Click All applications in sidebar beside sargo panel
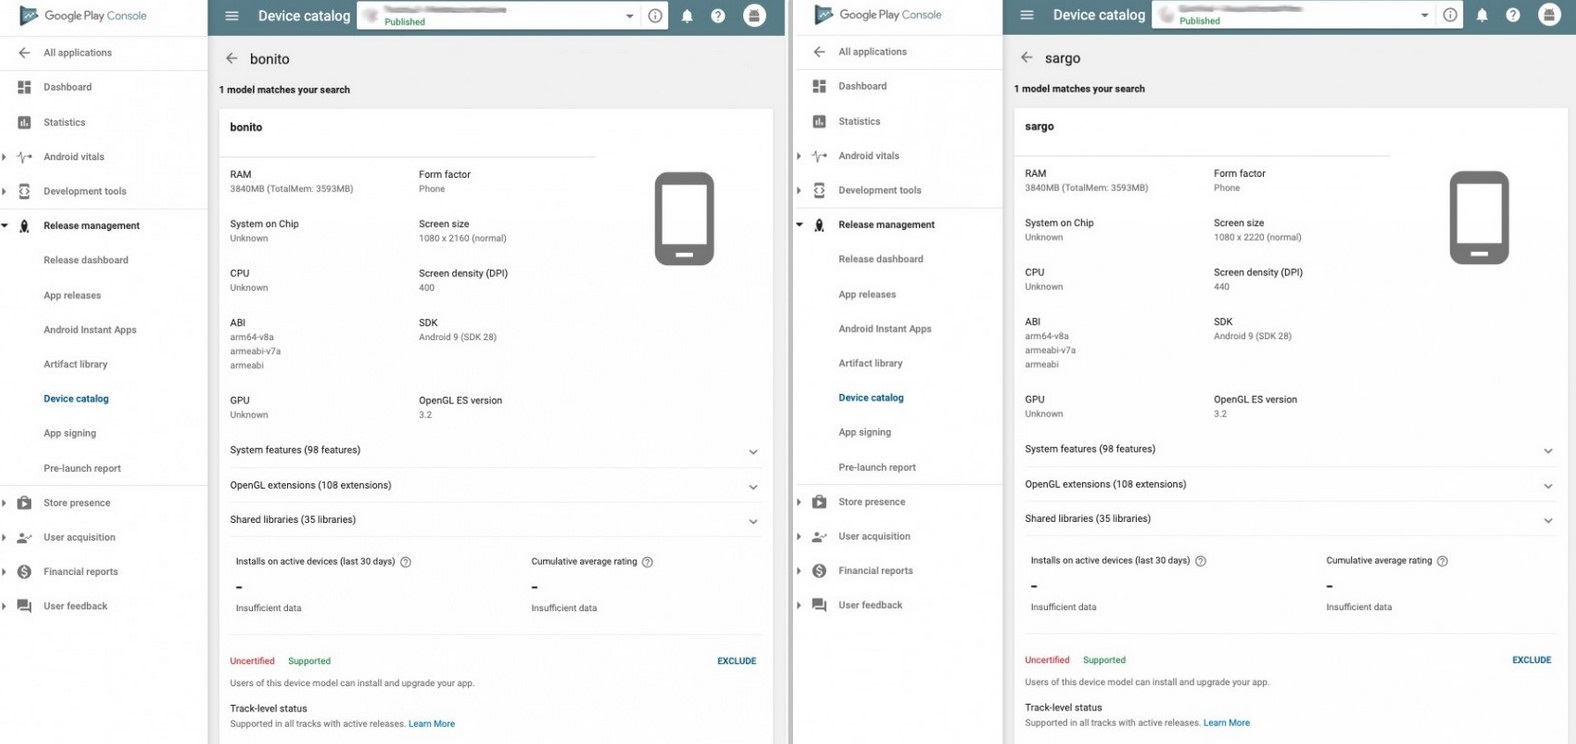This screenshot has width=1576, height=744. point(872,52)
